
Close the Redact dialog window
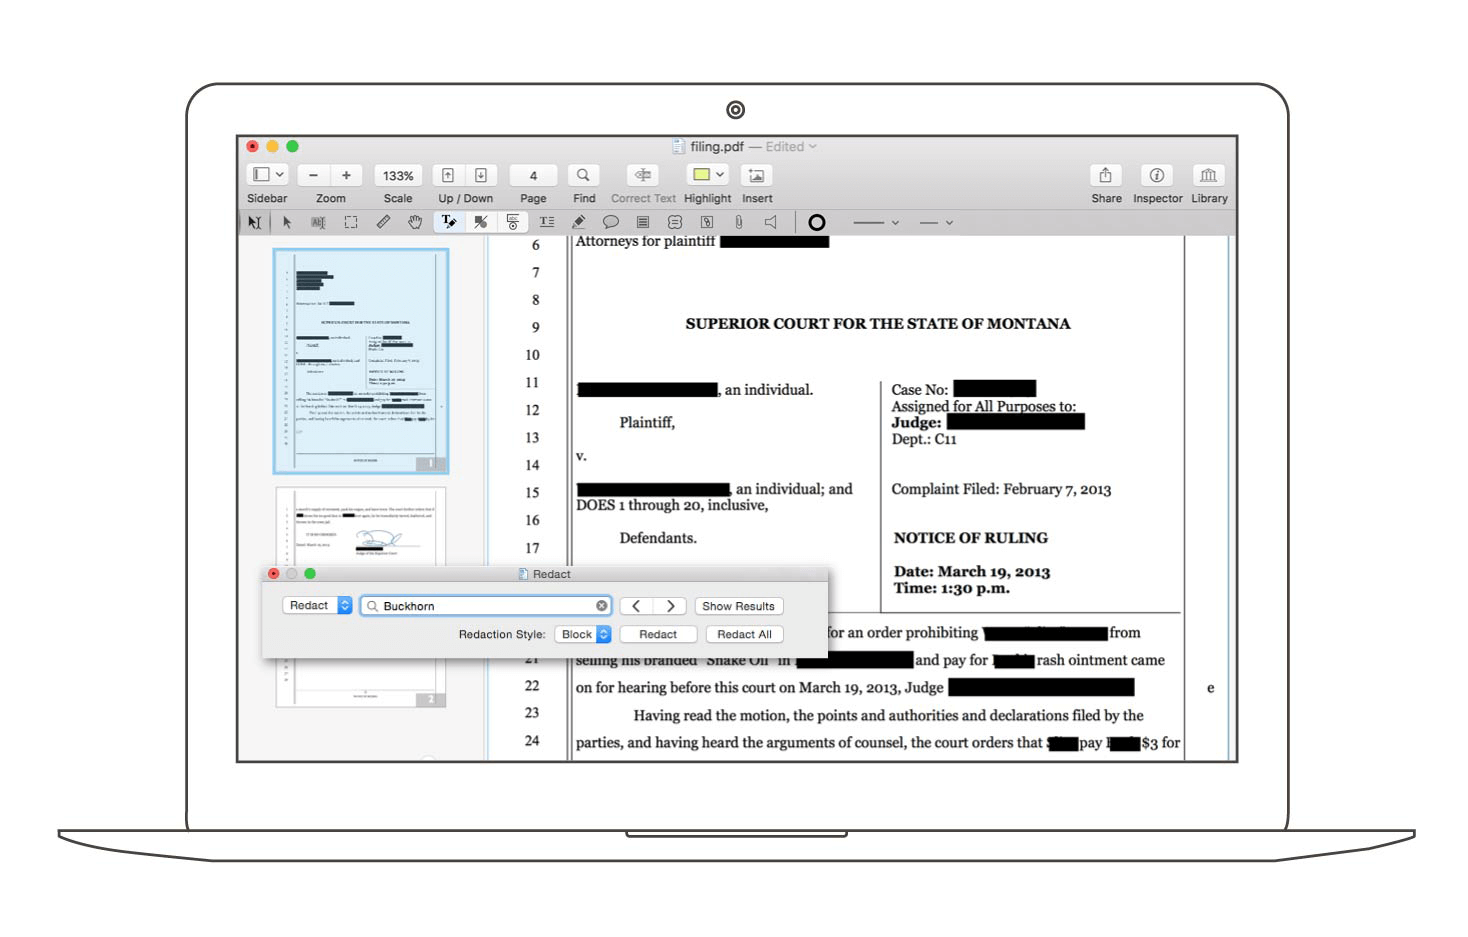pyautogui.click(x=273, y=574)
